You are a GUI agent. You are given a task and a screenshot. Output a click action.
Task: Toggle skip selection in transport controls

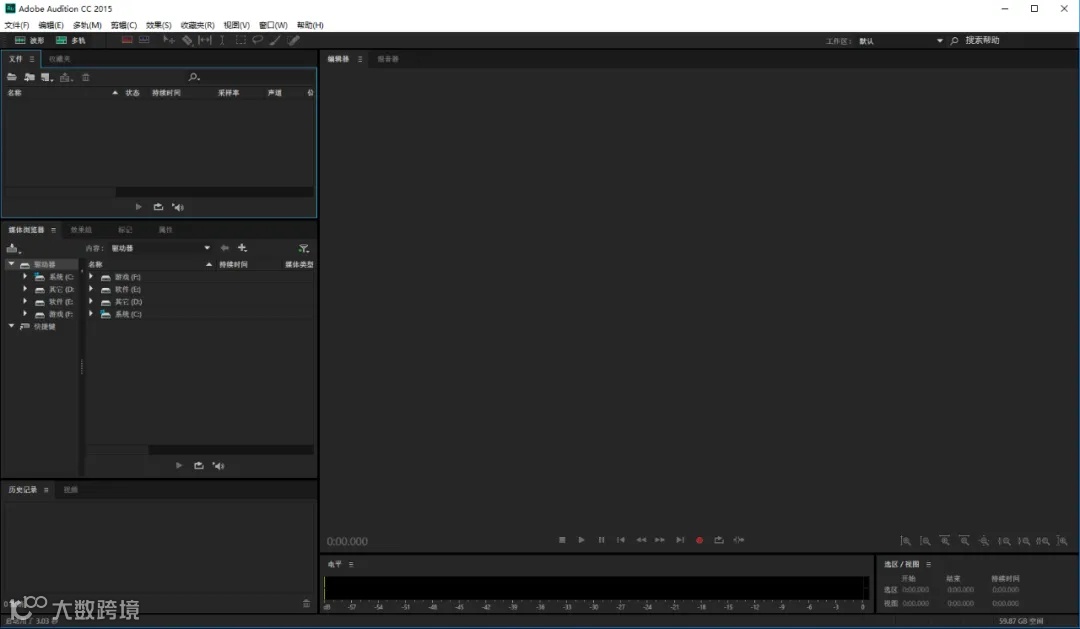coord(738,540)
